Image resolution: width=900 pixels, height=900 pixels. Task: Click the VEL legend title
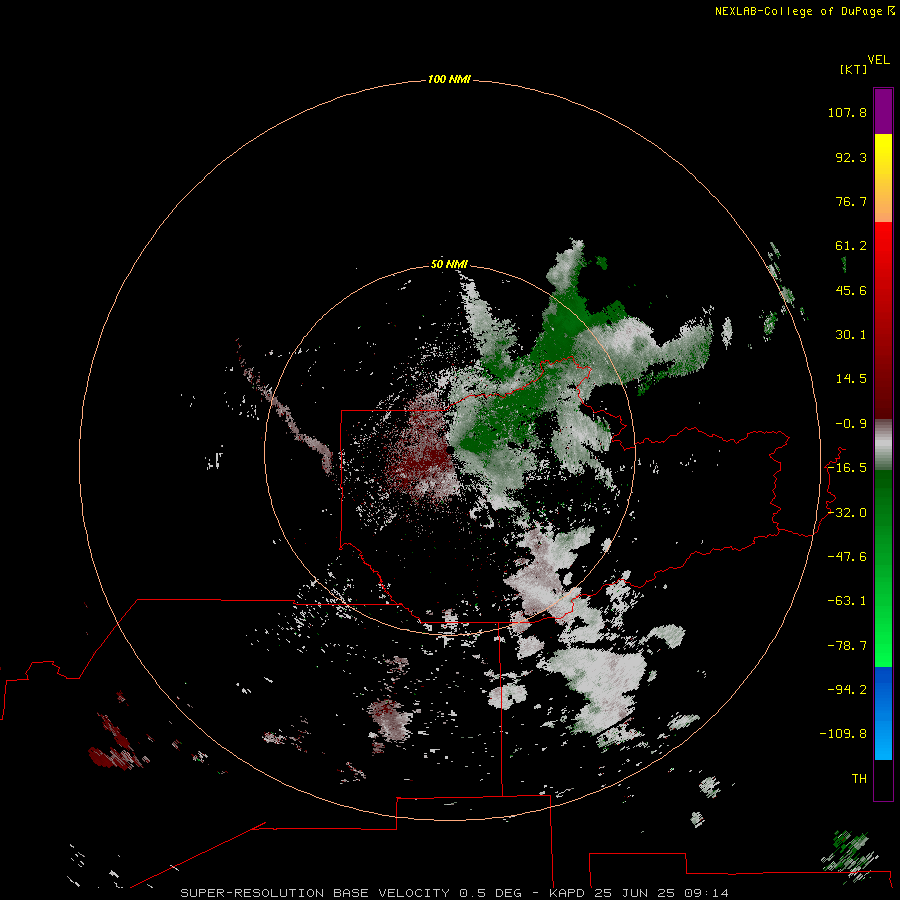pyautogui.click(x=879, y=59)
